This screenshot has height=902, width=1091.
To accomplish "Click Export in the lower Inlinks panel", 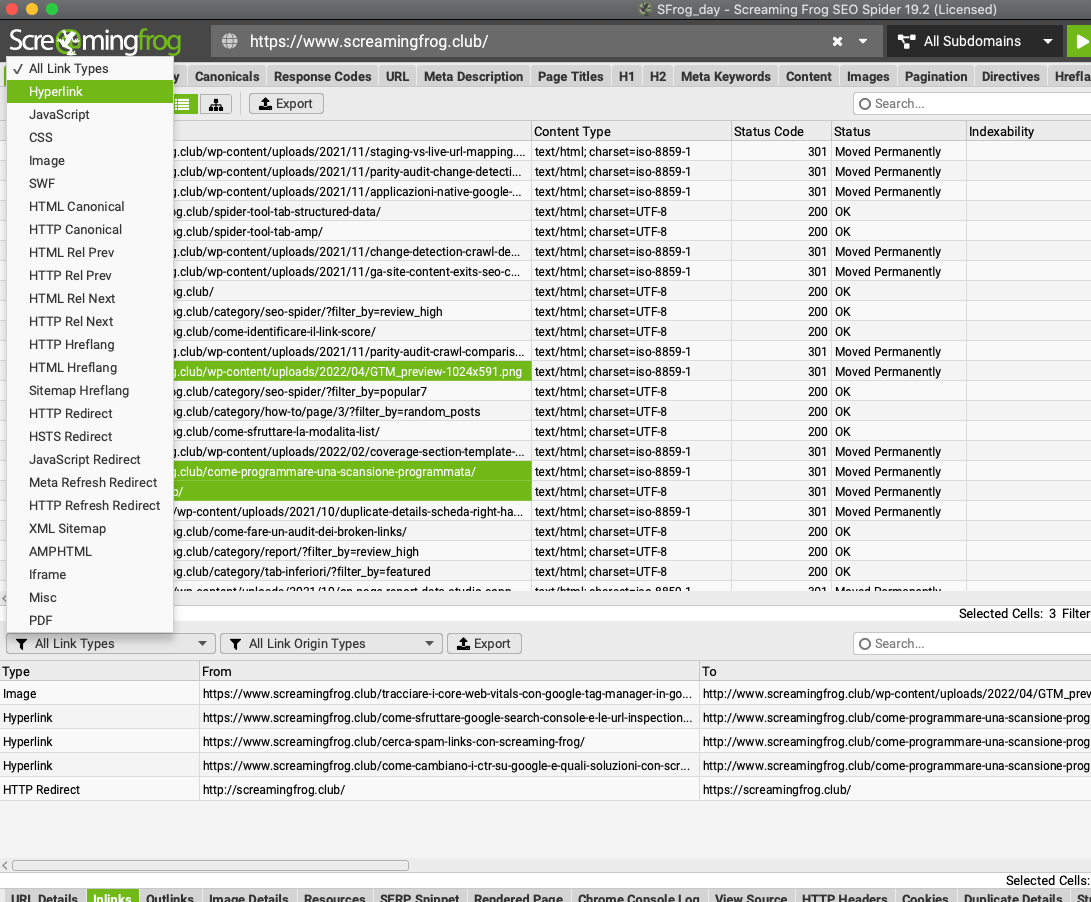I will (484, 644).
